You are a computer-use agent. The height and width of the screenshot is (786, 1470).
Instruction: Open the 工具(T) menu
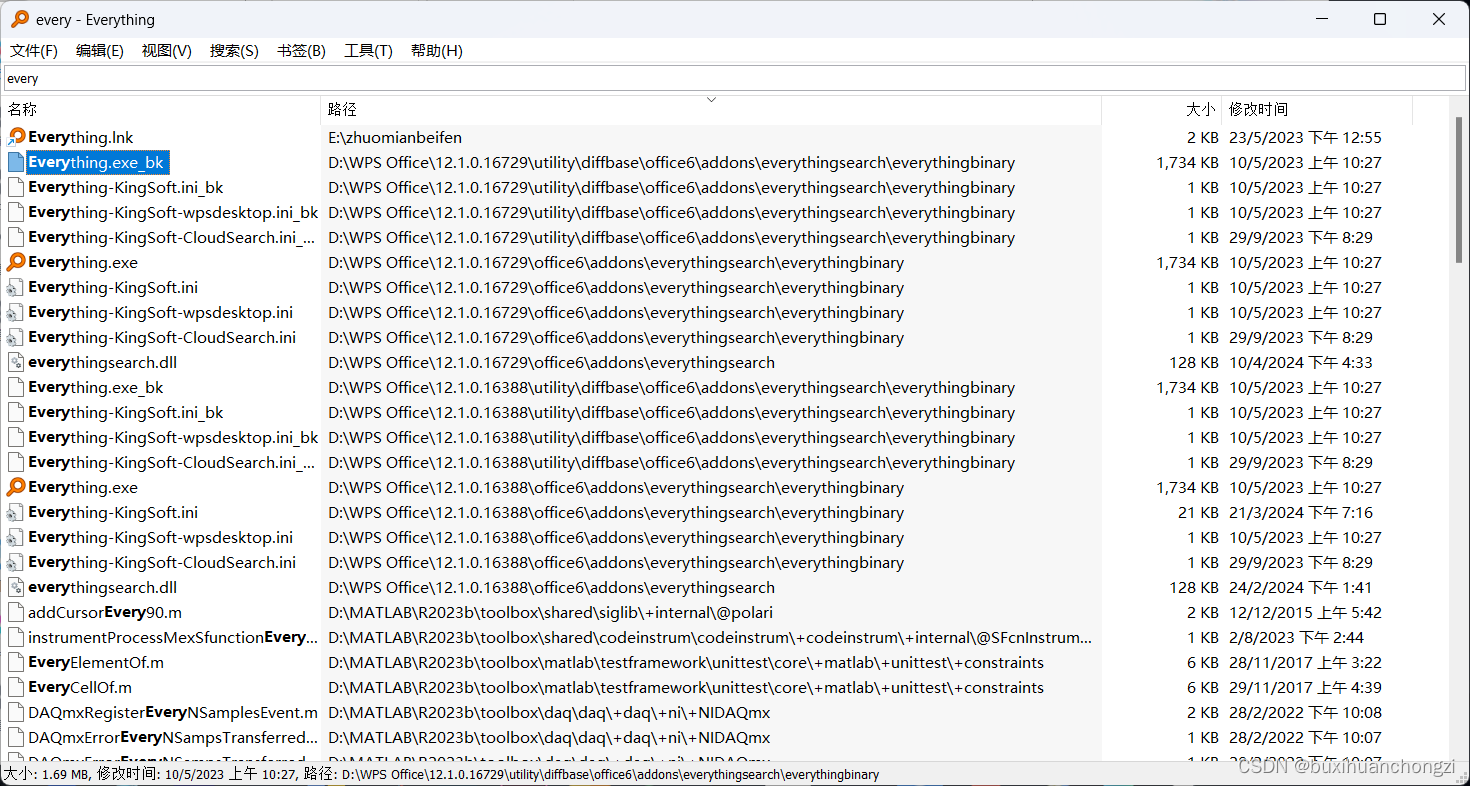tap(368, 51)
